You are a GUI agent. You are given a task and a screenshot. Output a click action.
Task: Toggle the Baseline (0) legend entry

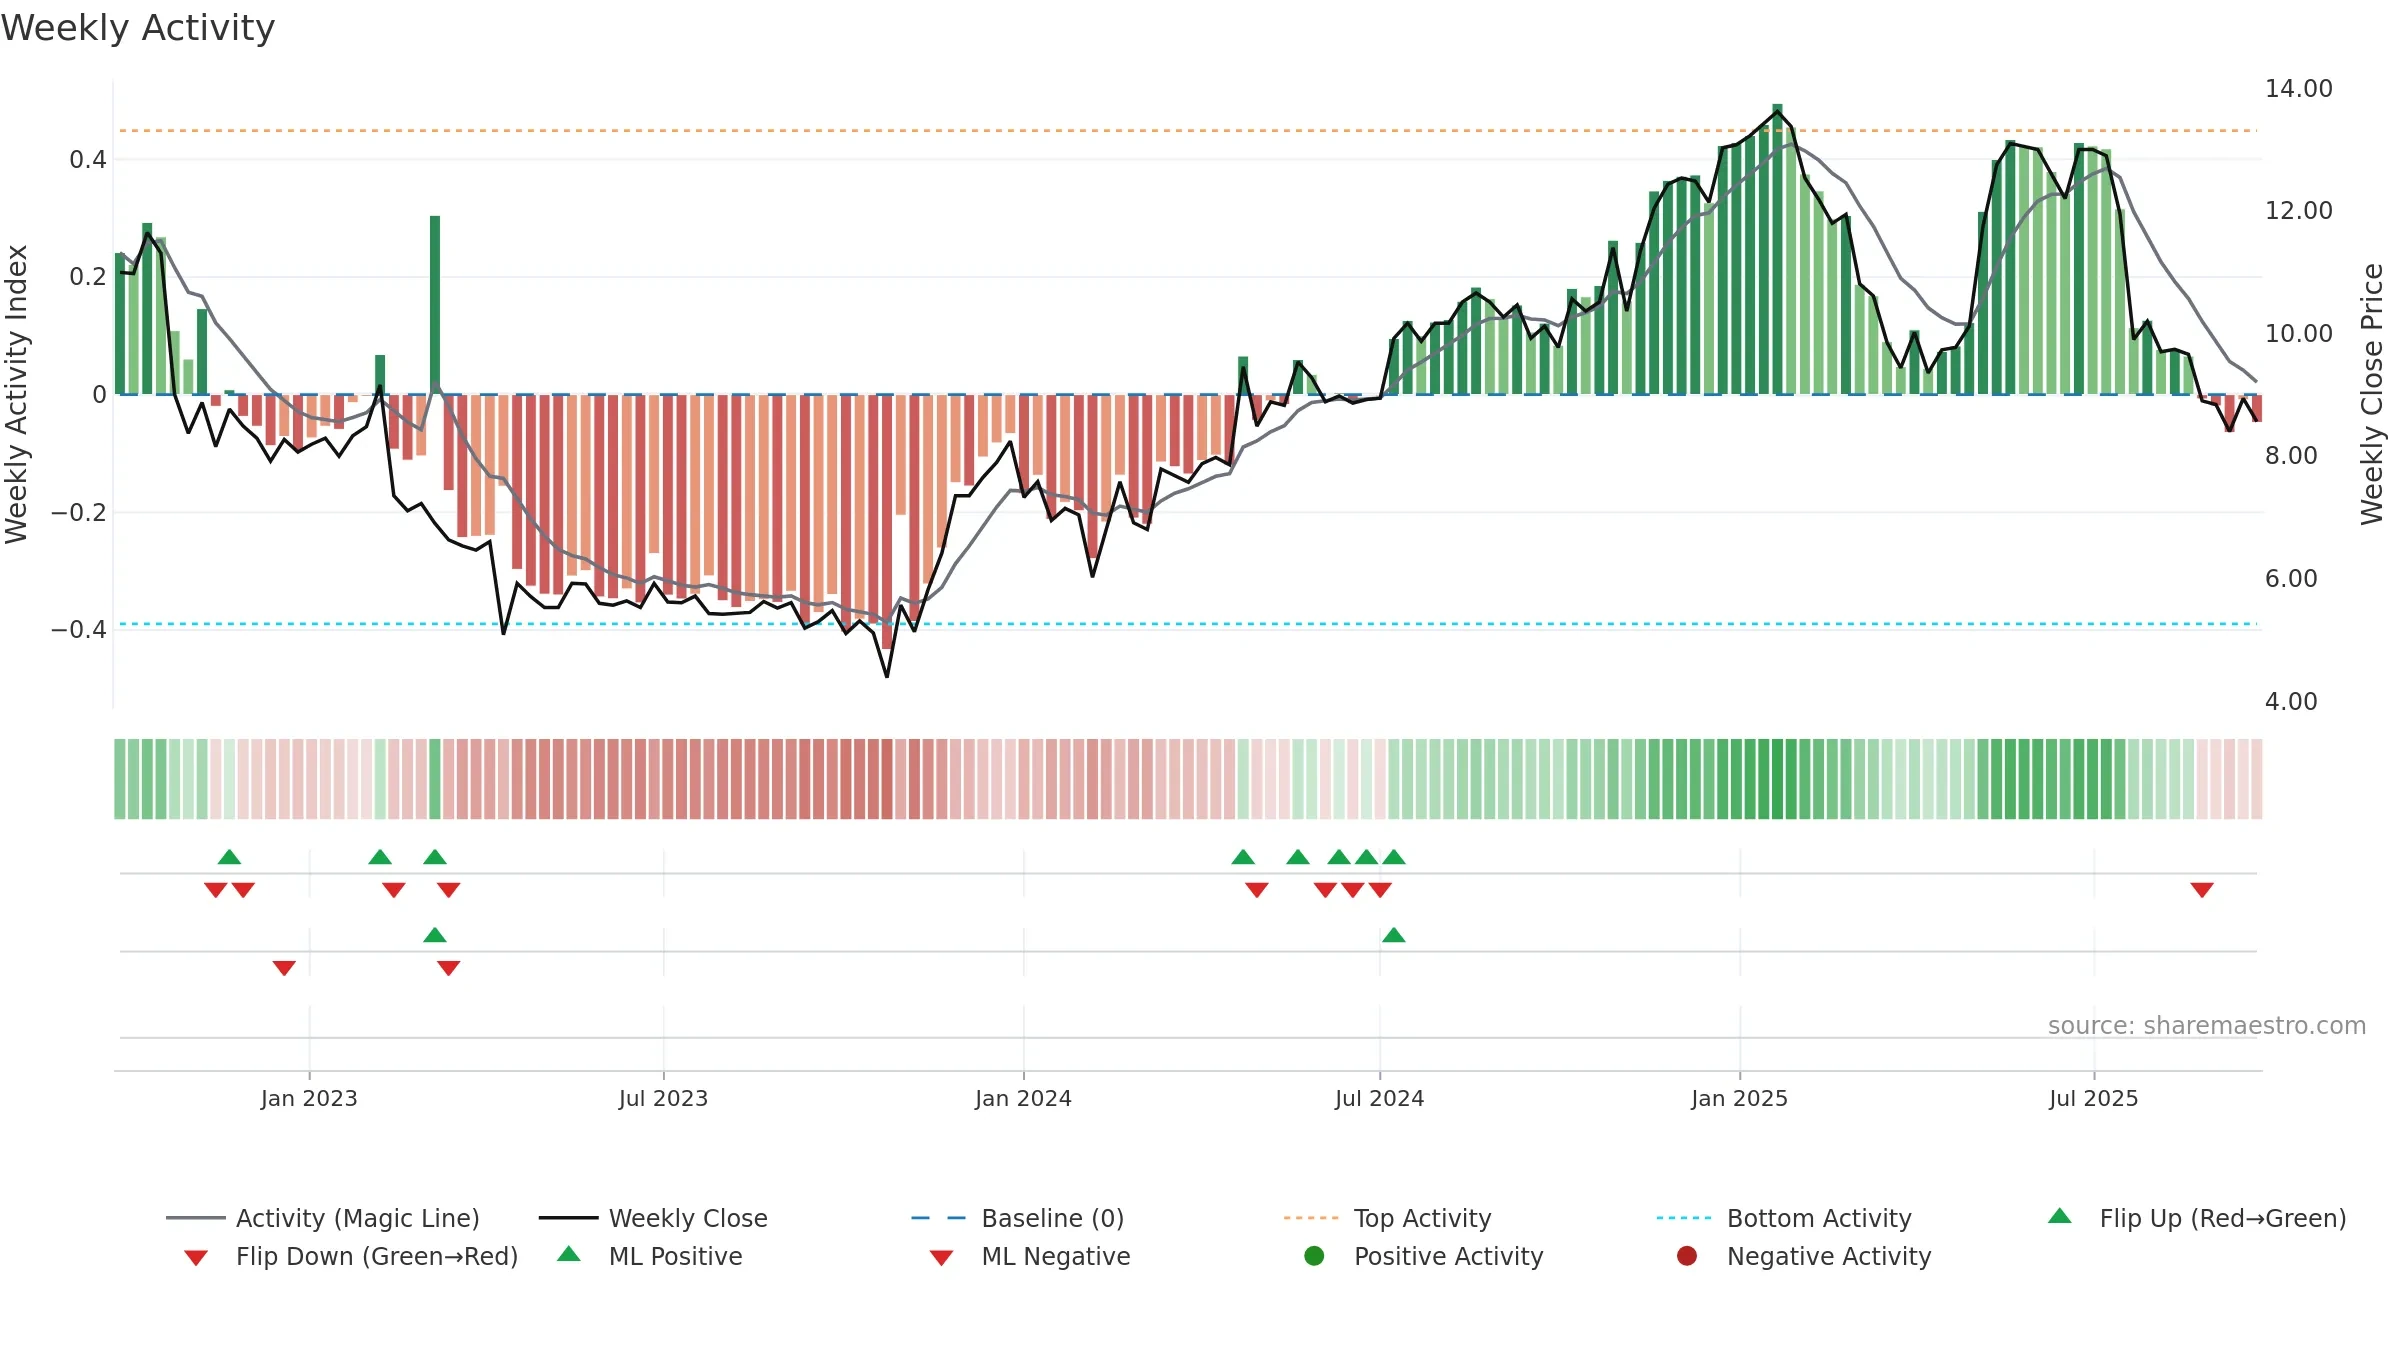click(x=1018, y=1218)
